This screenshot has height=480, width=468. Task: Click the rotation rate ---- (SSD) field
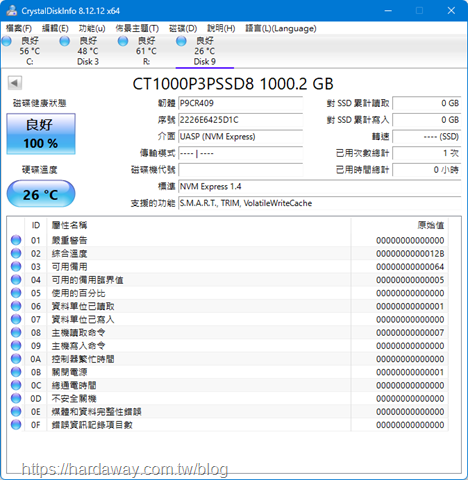pos(427,136)
